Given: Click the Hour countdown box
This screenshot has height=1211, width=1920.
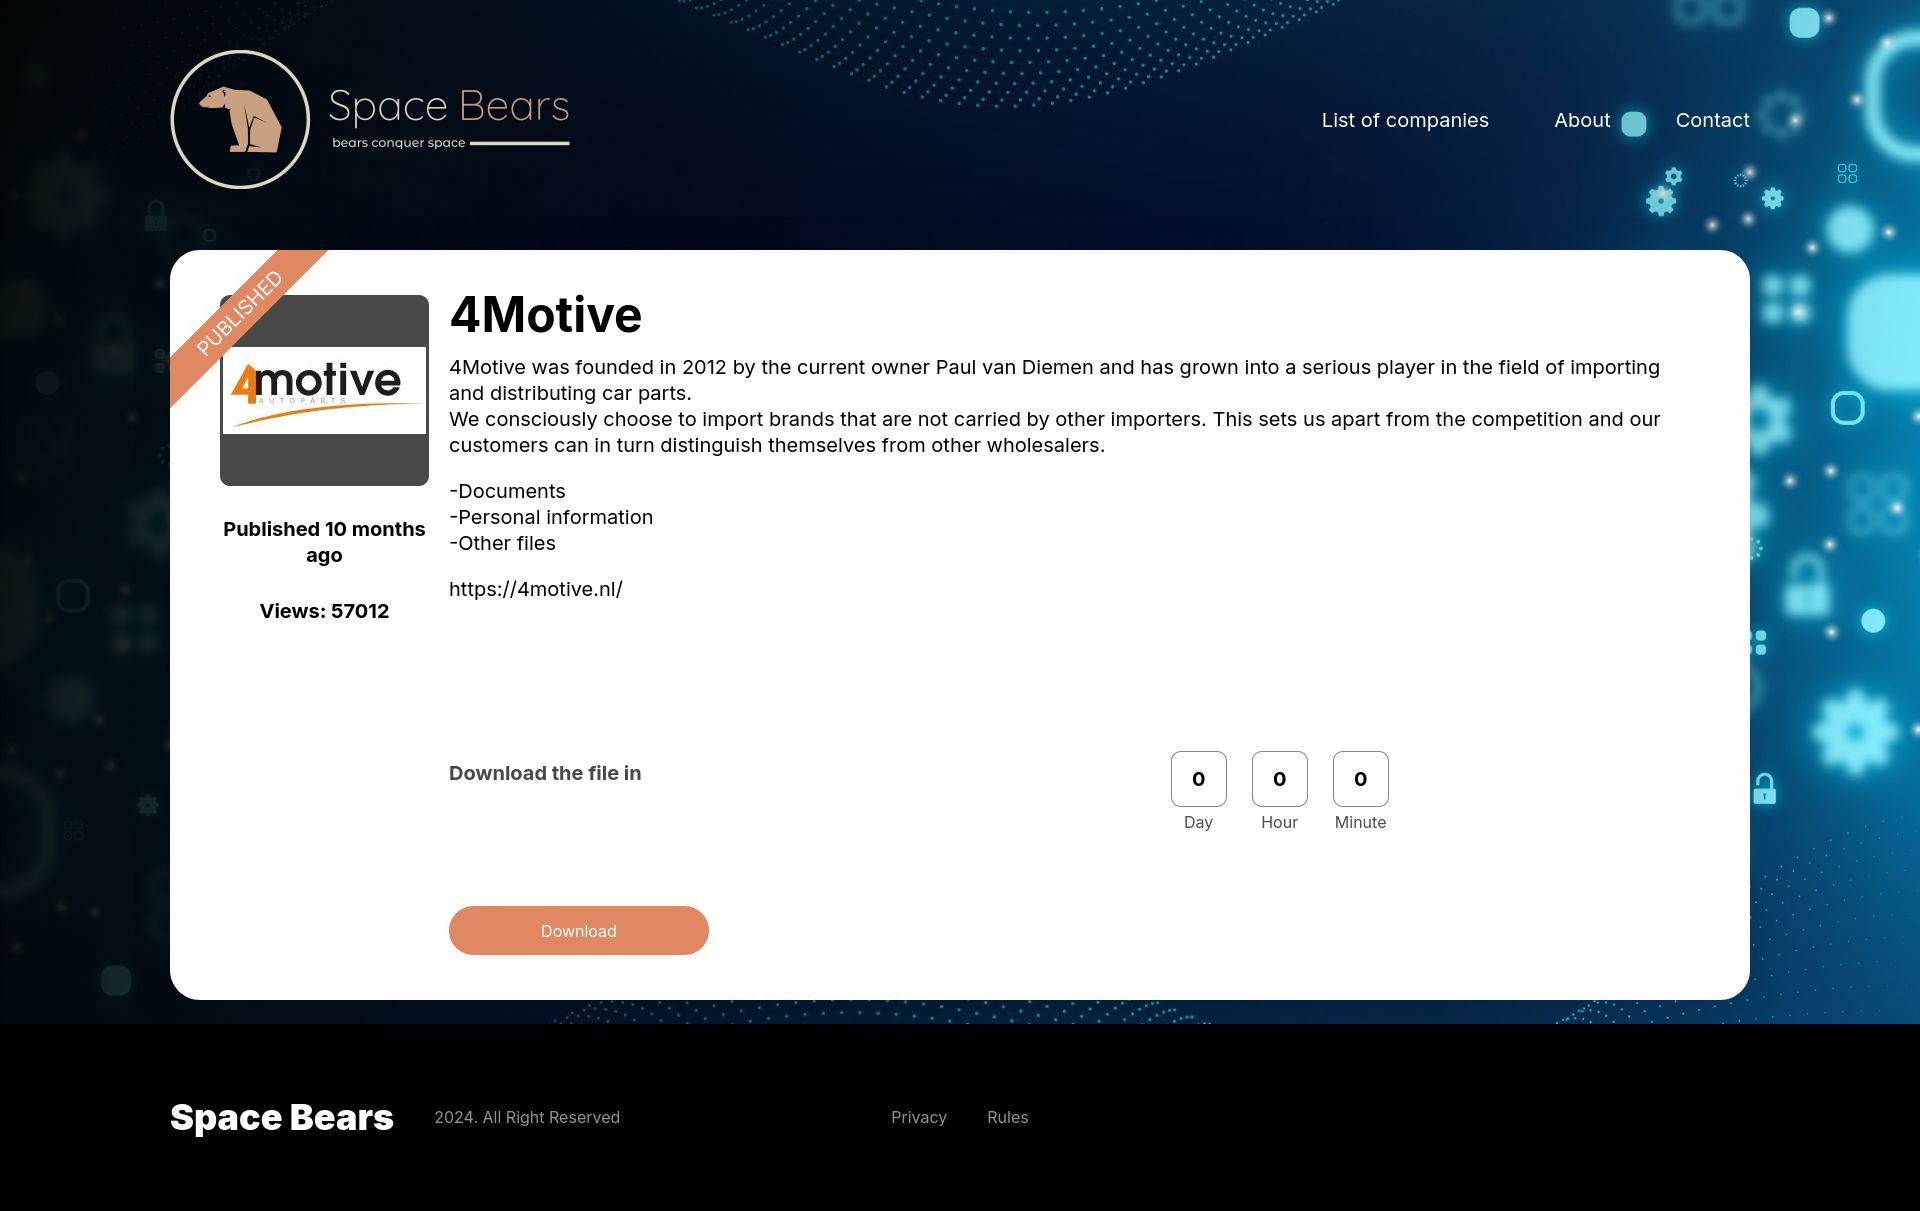Looking at the screenshot, I should coord(1279,779).
